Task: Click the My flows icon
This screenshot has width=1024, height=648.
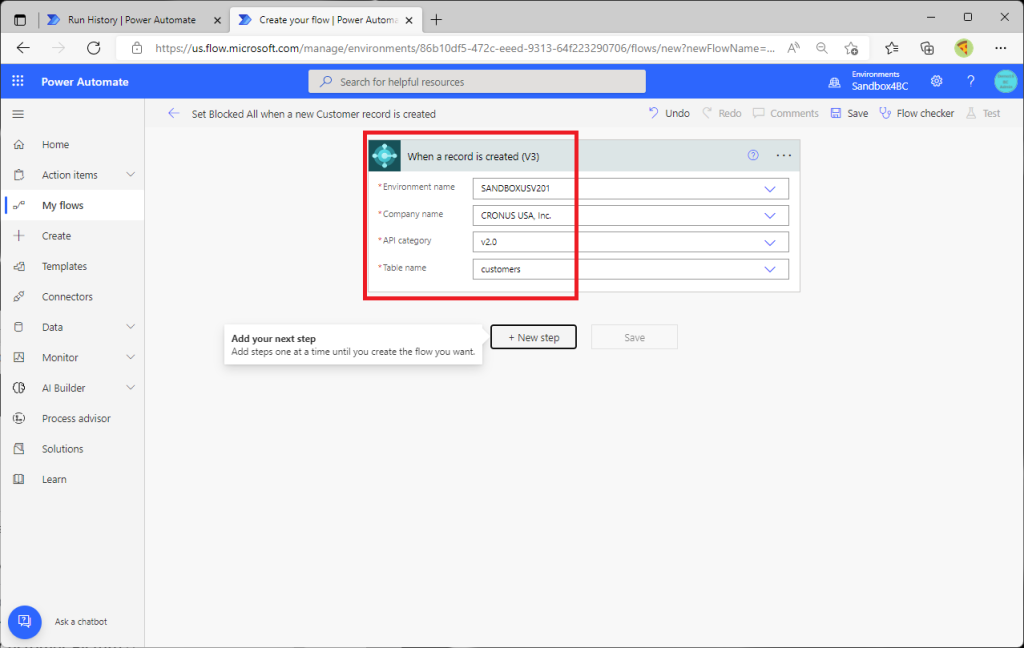Action: pos(19,205)
